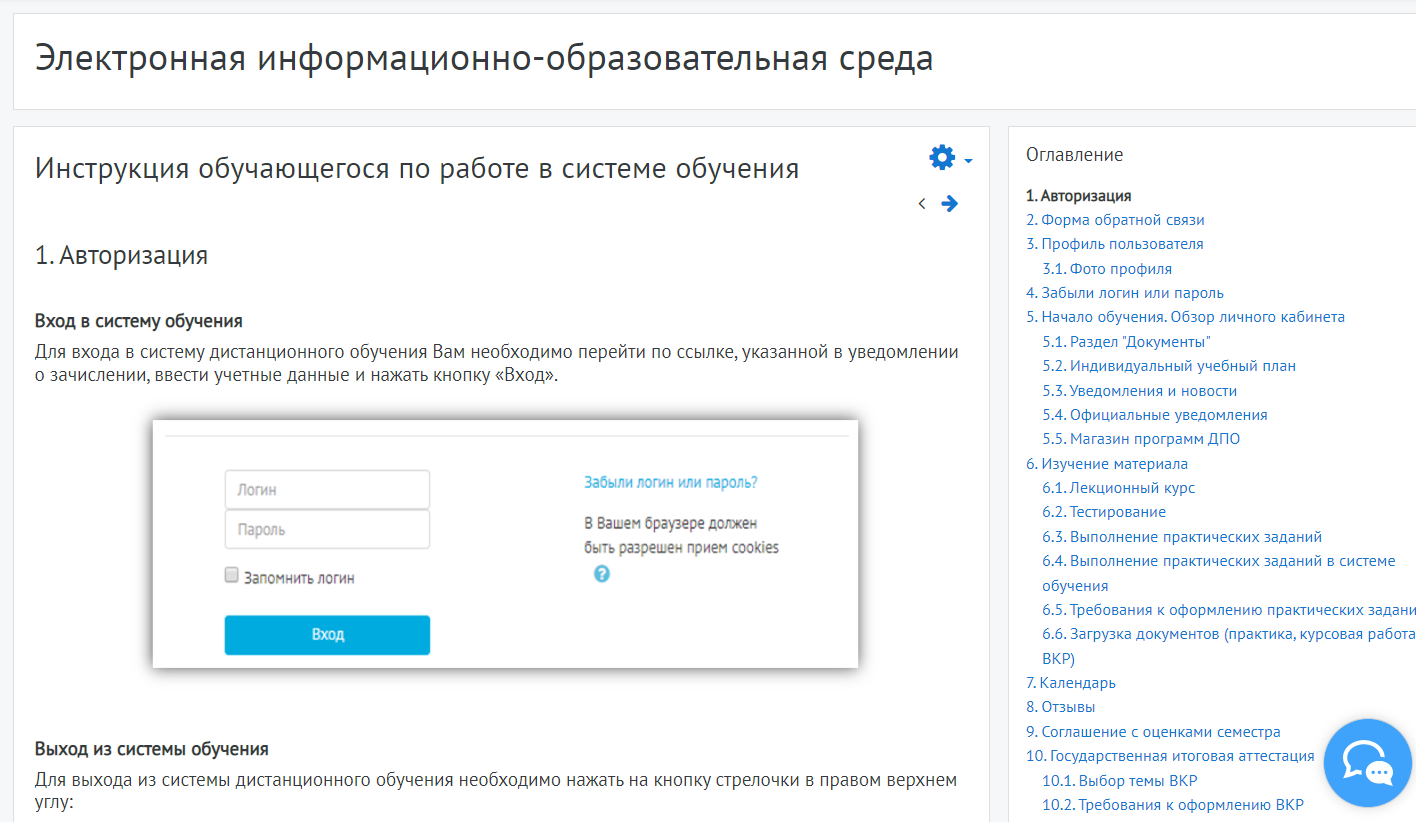Select '5.1. Раздел "Документы"' in contents
The height and width of the screenshot is (822, 1416).
pyautogui.click(x=1126, y=342)
